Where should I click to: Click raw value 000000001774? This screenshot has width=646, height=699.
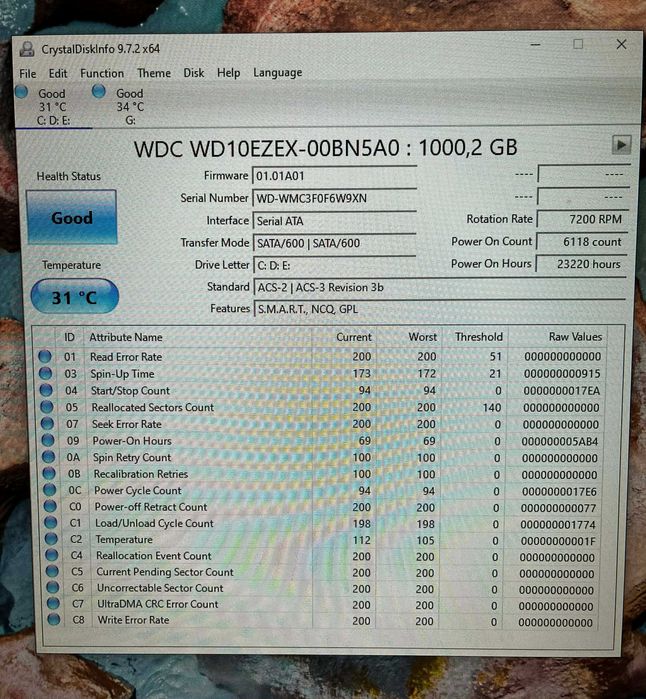(x=558, y=524)
